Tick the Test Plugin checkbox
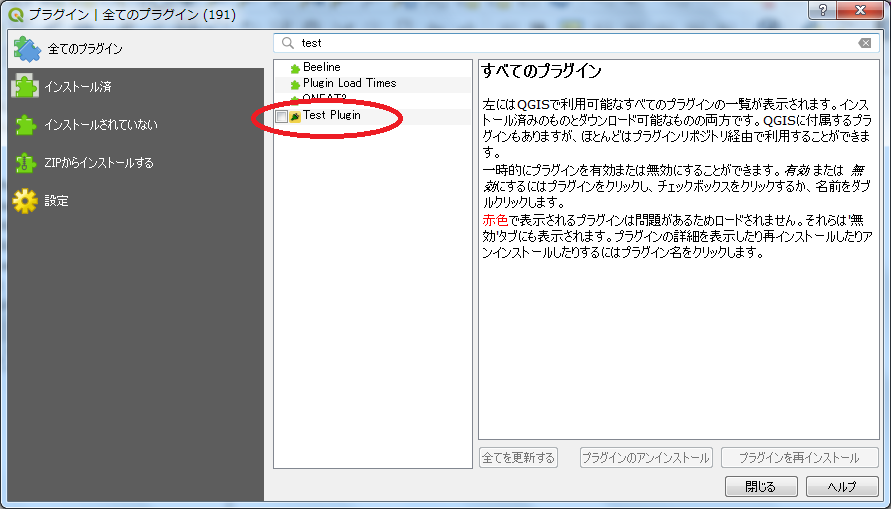The height and width of the screenshot is (509, 891). [x=281, y=116]
